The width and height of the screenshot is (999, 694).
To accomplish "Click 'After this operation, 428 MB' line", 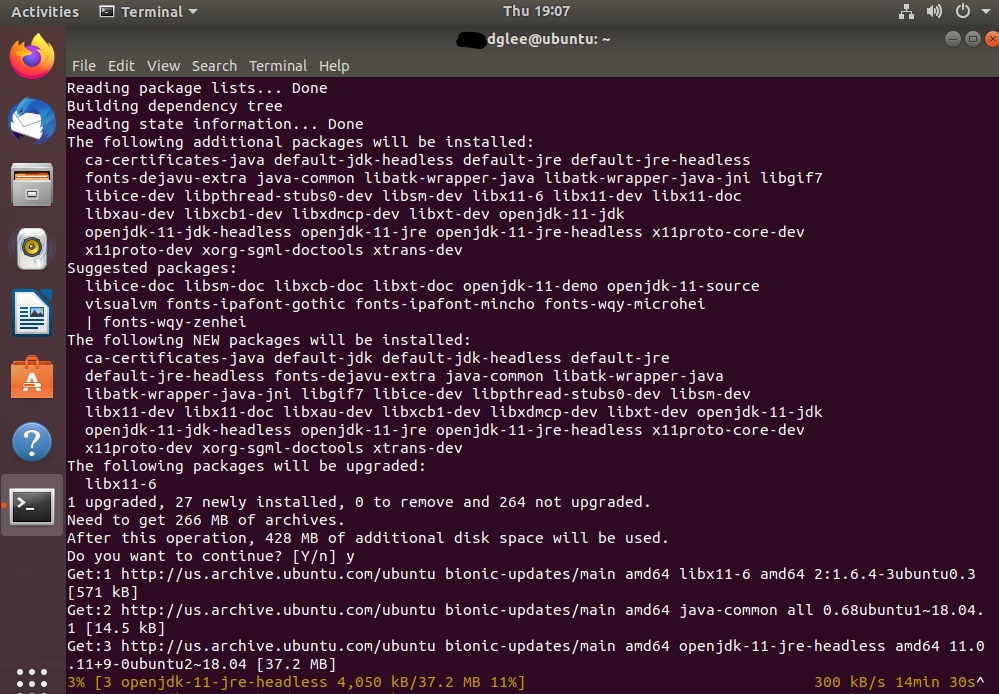I will [x=368, y=538].
